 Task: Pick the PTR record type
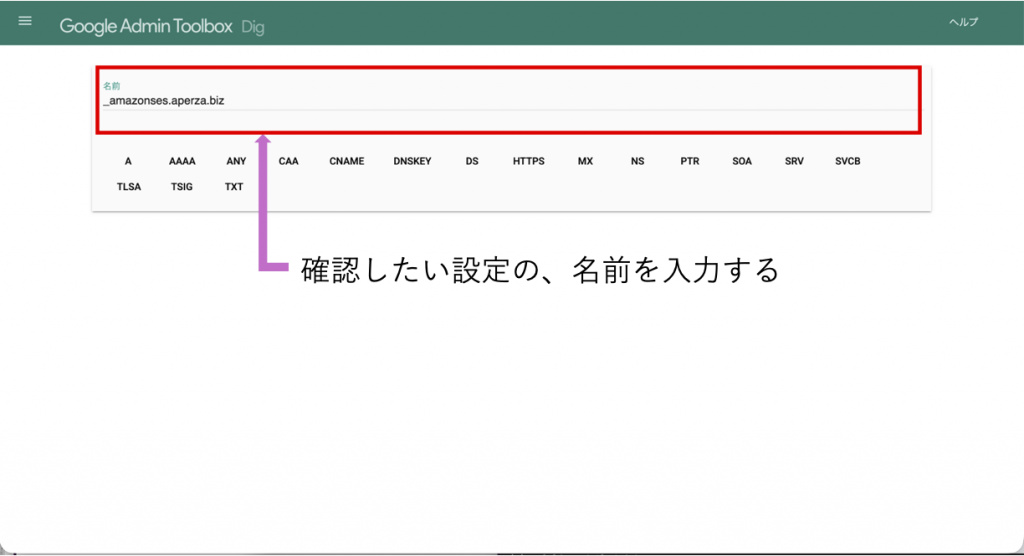(690, 161)
